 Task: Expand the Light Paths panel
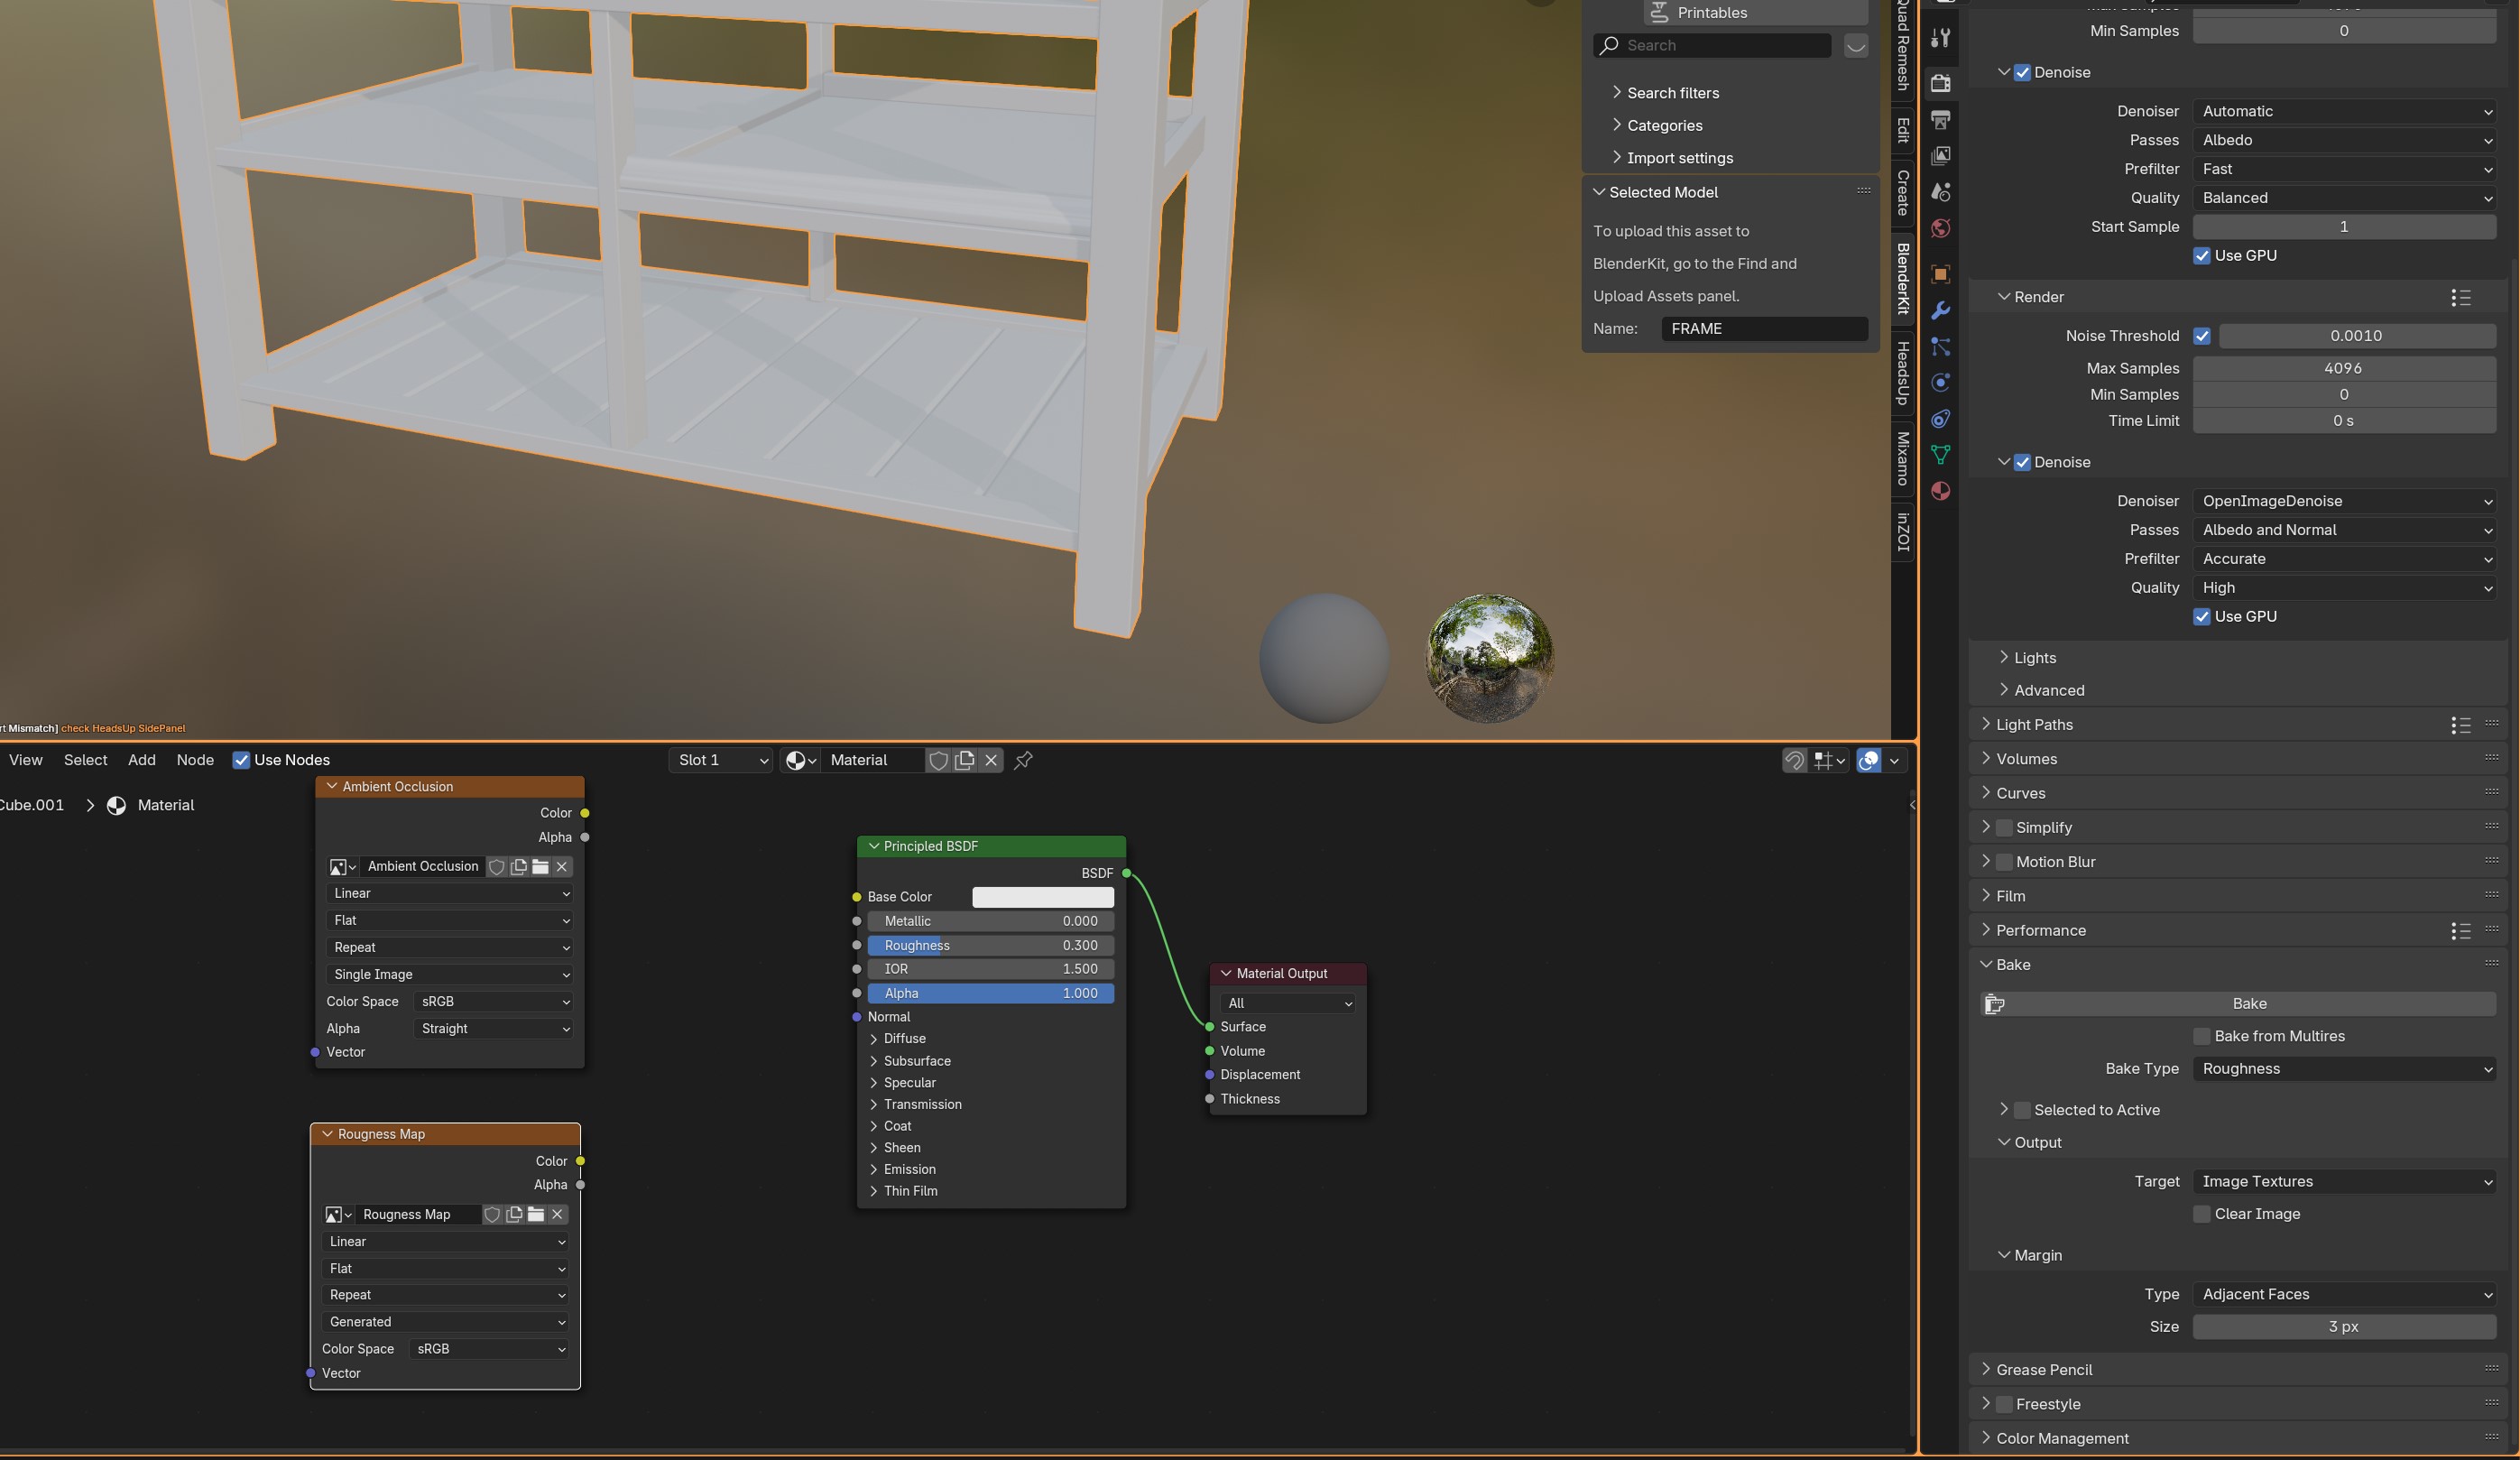(x=2034, y=725)
